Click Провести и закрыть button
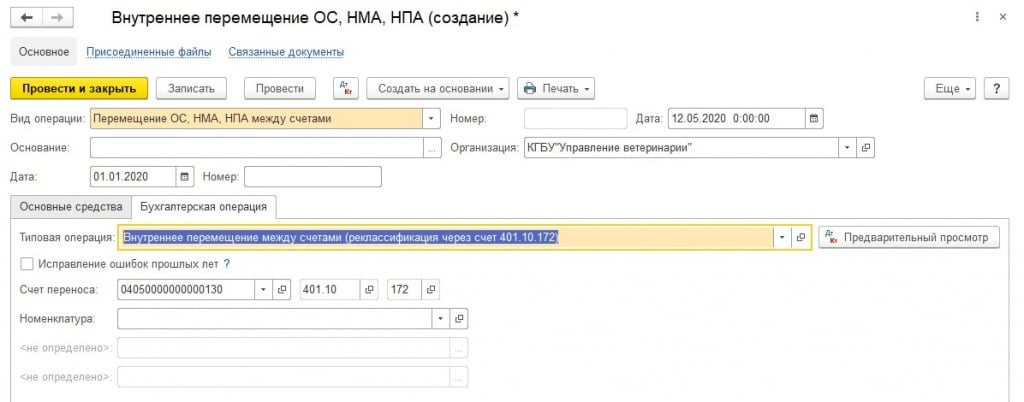The width and height of the screenshot is (1024, 402). pos(79,88)
